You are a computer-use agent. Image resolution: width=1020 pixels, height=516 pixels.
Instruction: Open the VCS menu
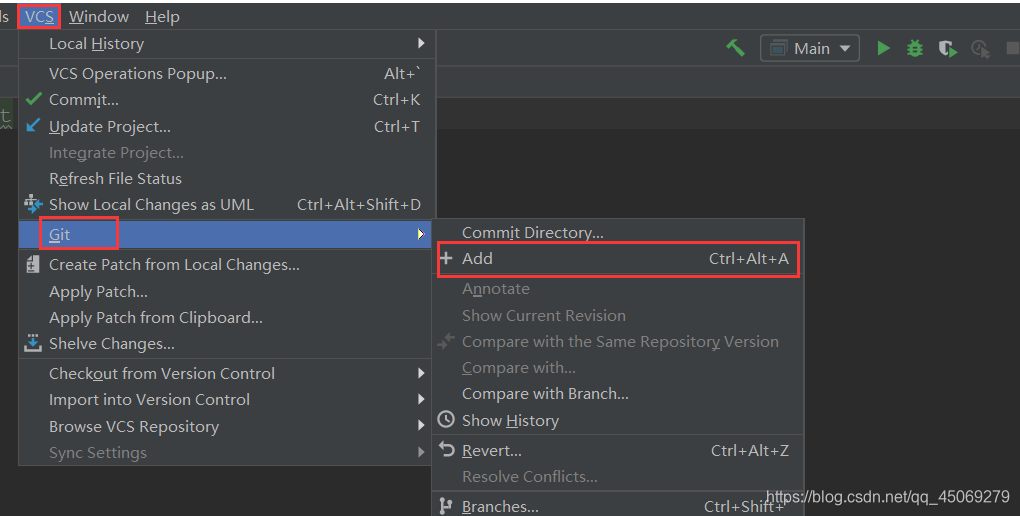point(40,16)
